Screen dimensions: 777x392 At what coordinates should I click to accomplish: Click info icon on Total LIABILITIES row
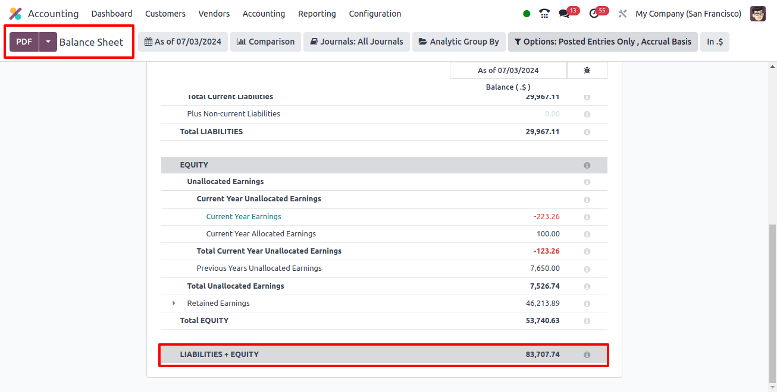587,132
